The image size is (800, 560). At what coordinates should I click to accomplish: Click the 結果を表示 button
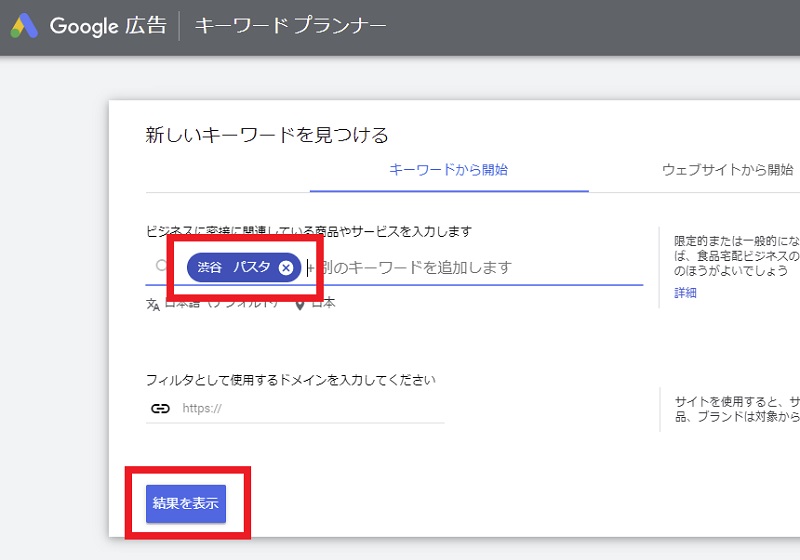(x=186, y=503)
